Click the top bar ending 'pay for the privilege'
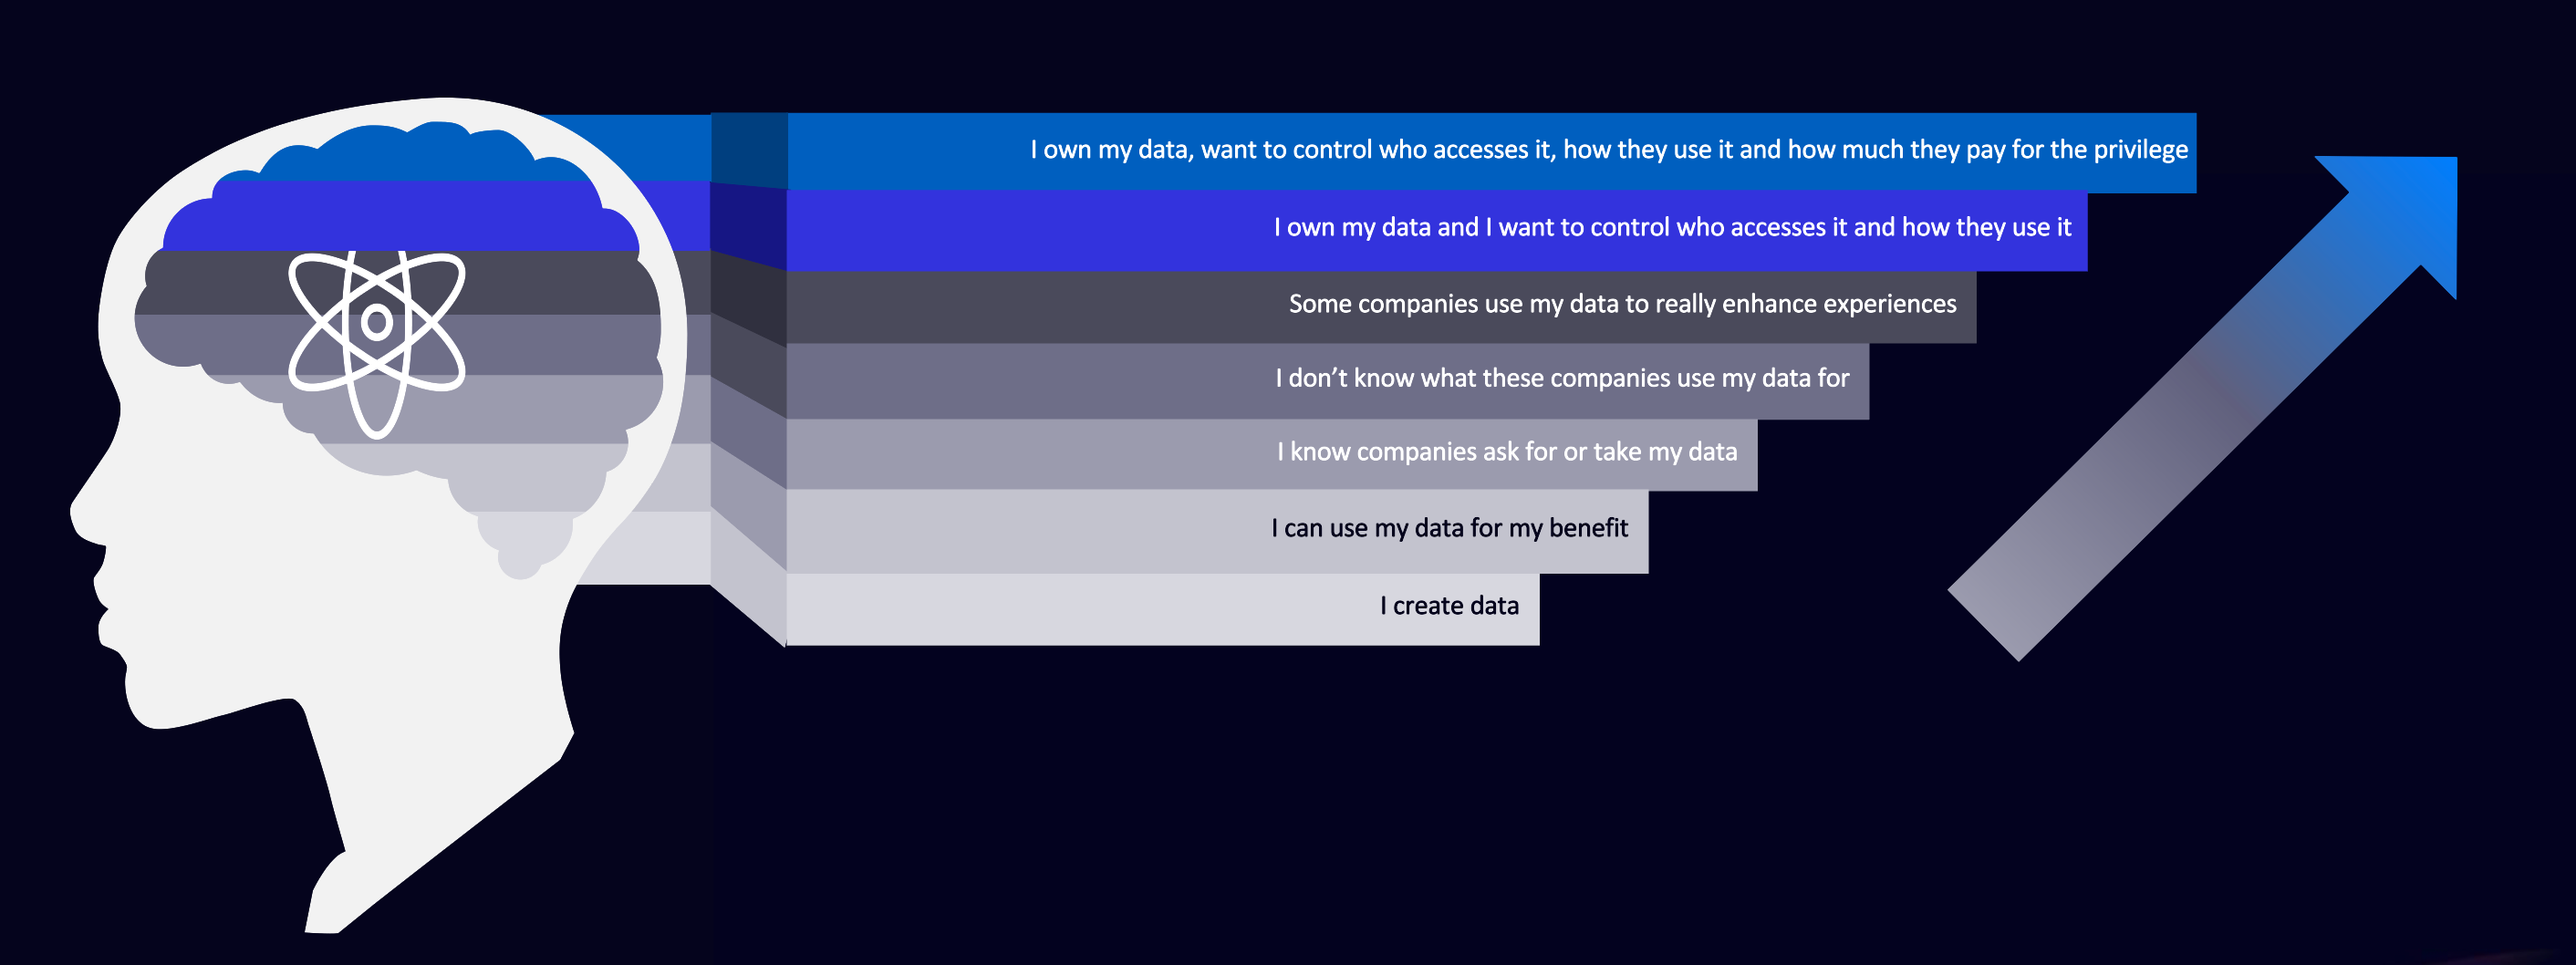This screenshot has width=2576, height=965. click(1491, 152)
